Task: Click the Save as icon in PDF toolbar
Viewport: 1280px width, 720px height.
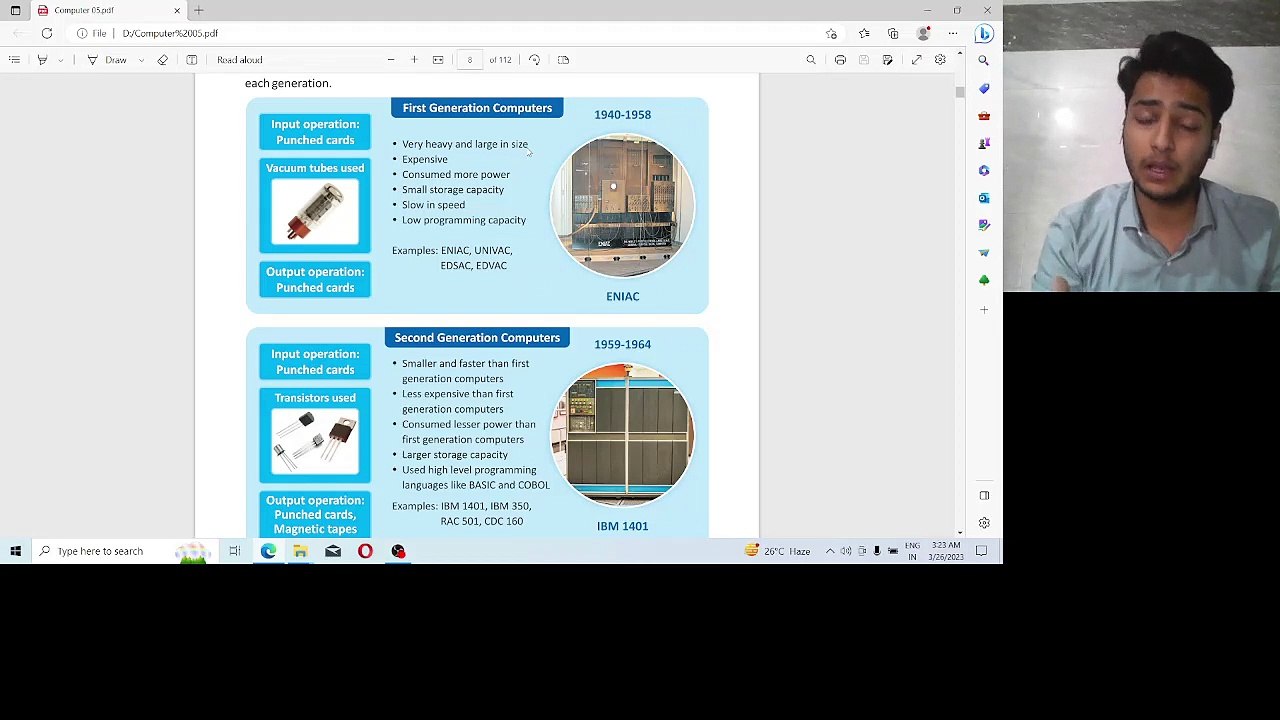Action: pyautogui.click(x=887, y=60)
